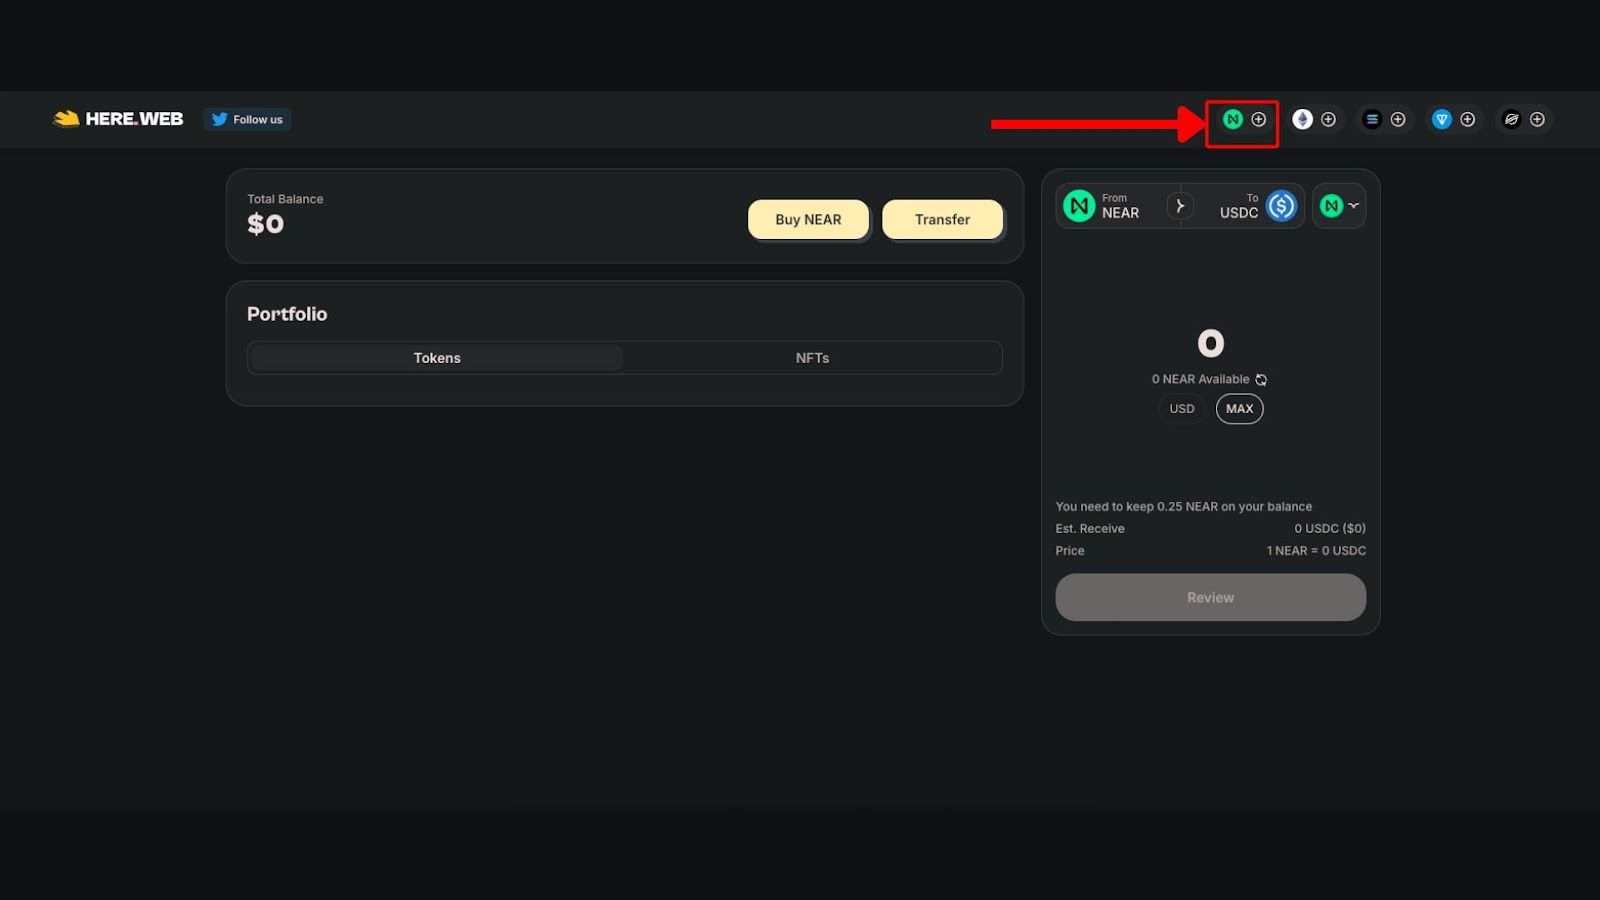This screenshot has height=900, width=1600.
Task: Click the NEAR network icon in header
Action: pyautogui.click(x=1233, y=119)
